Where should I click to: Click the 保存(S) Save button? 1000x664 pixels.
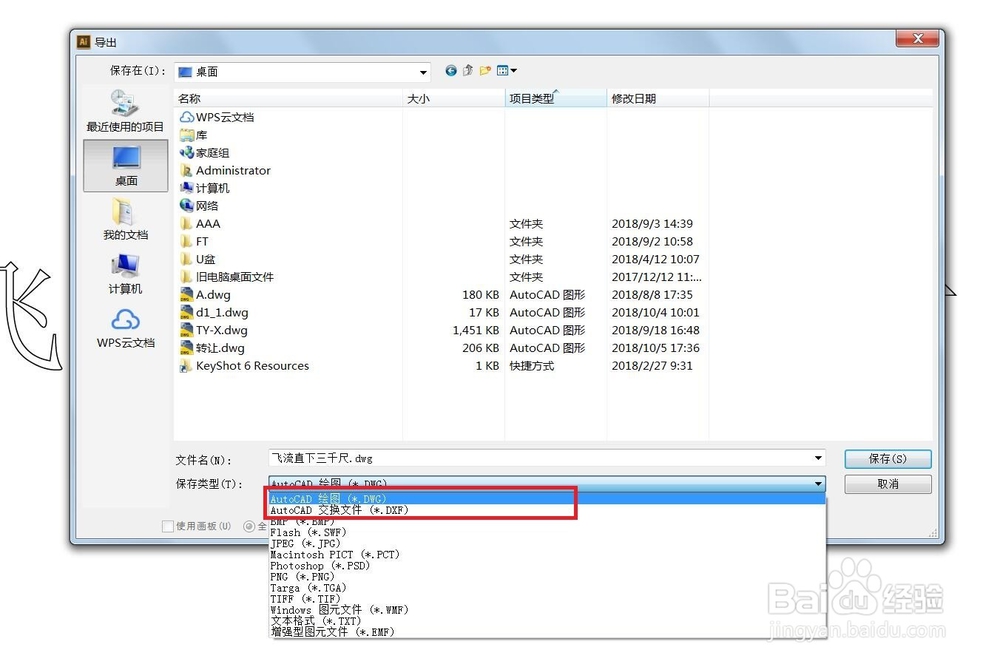point(888,459)
